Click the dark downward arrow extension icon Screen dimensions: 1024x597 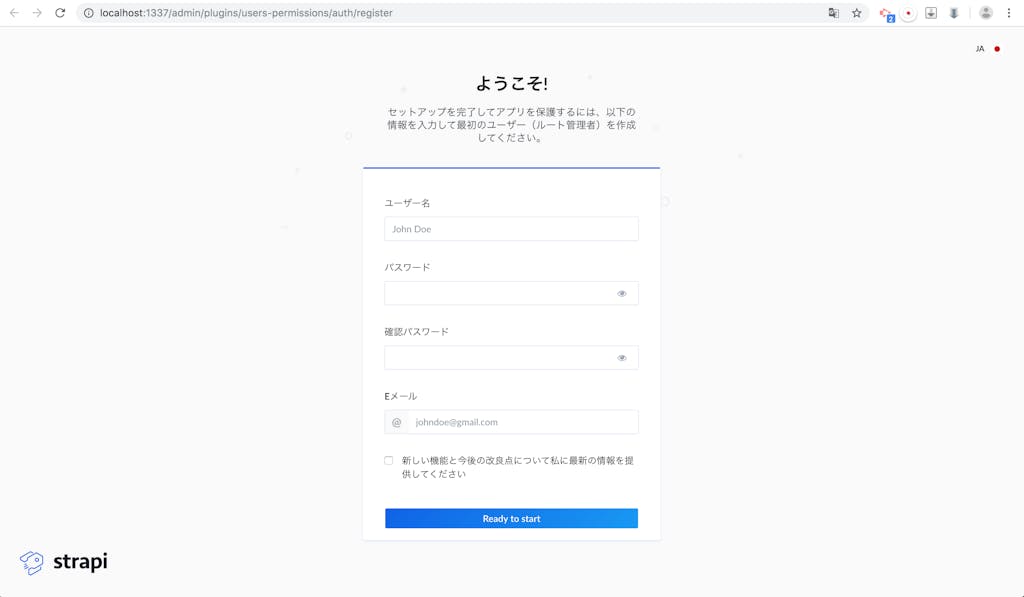coord(954,13)
